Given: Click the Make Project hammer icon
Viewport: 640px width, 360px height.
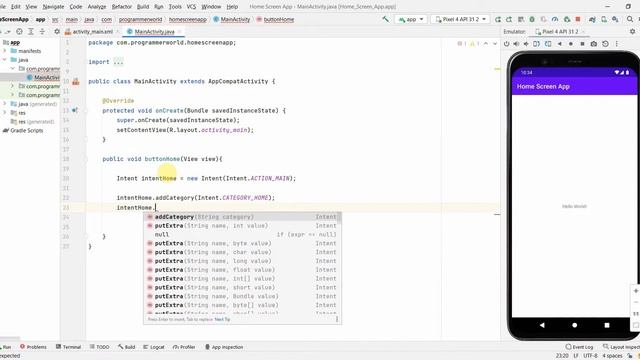Looking at the screenshot, I should click(x=385, y=19).
